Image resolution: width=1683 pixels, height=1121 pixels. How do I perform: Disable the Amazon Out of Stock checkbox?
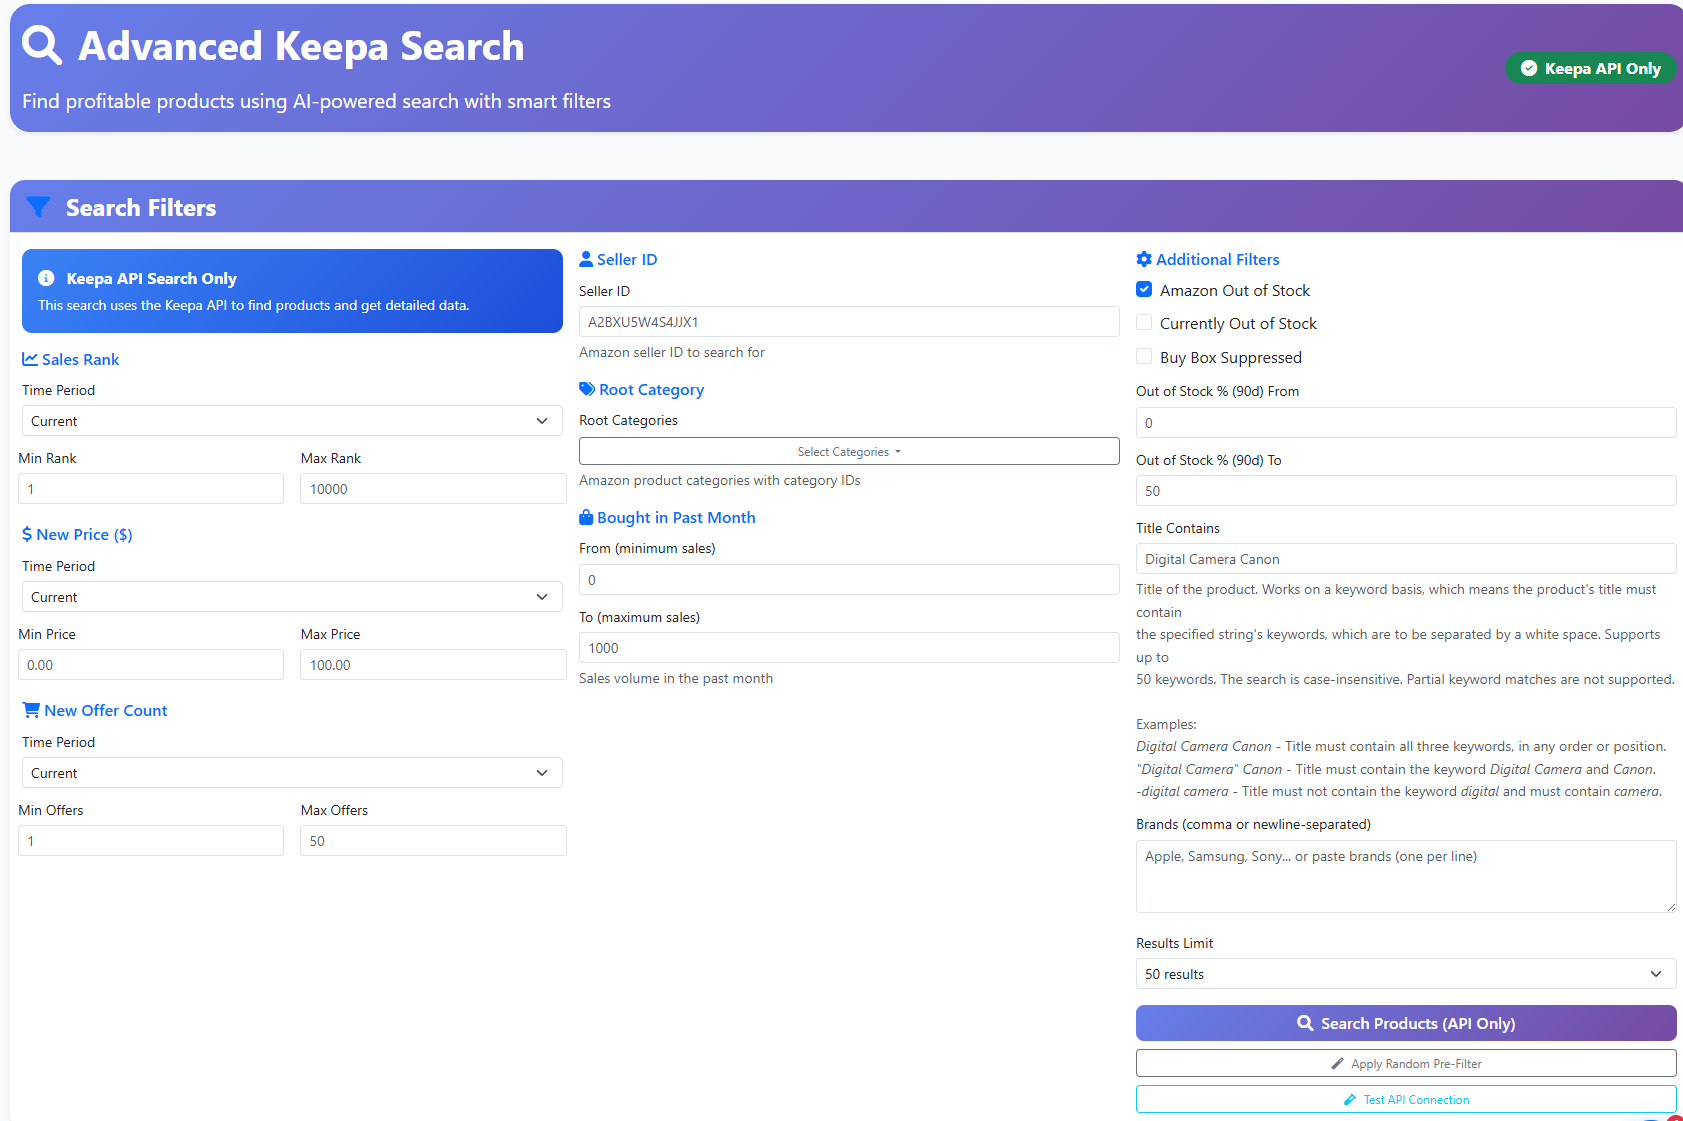point(1143,289)
